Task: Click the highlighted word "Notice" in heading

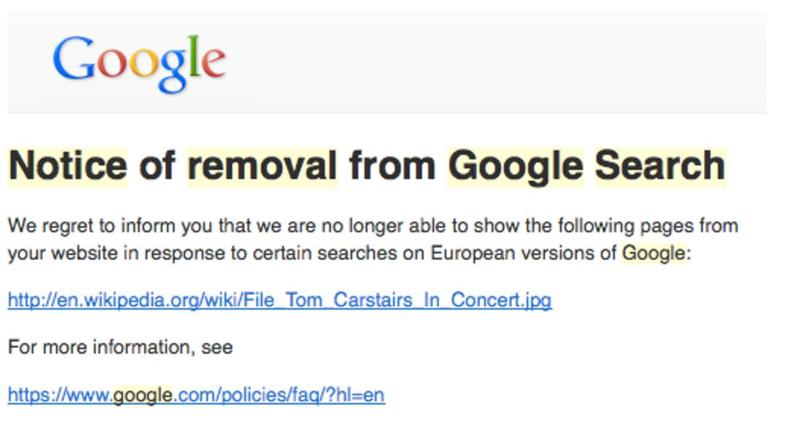Action: (x=68, y=166)
